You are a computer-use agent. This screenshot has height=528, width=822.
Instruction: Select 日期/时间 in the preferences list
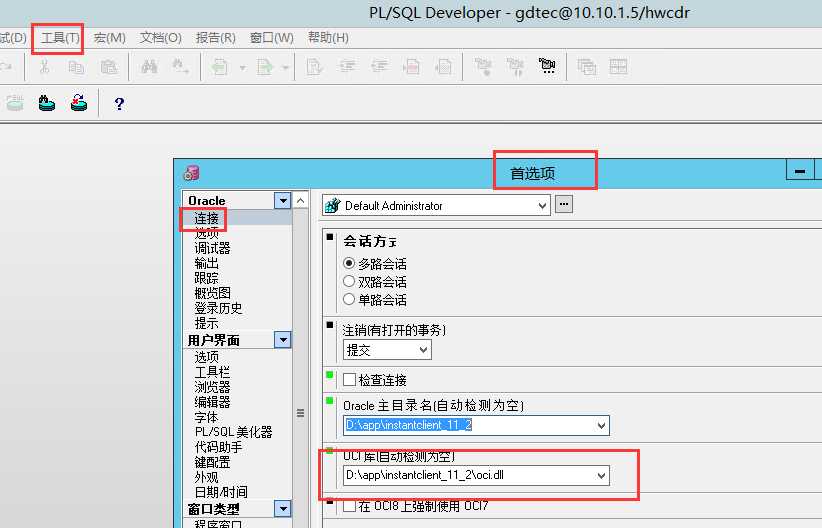pyautogui.click(x=221, y=492)
